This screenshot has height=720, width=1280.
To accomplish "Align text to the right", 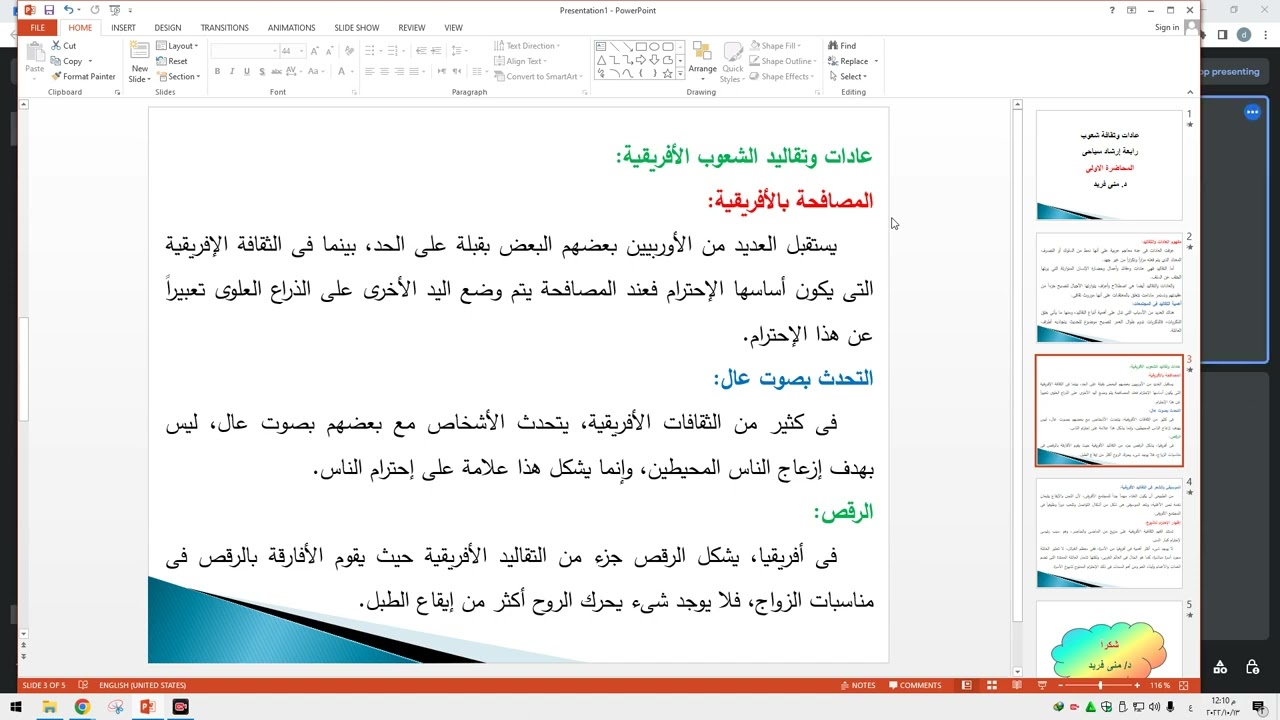I will [x=398, y=71].
